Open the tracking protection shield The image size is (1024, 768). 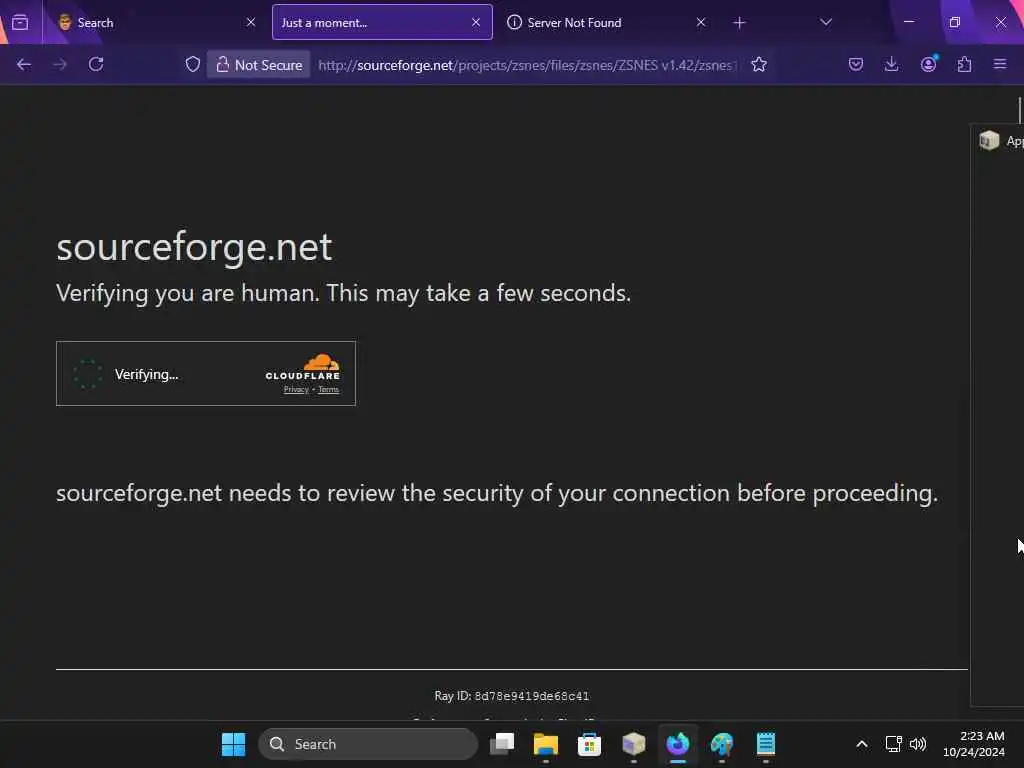point(193,64)
